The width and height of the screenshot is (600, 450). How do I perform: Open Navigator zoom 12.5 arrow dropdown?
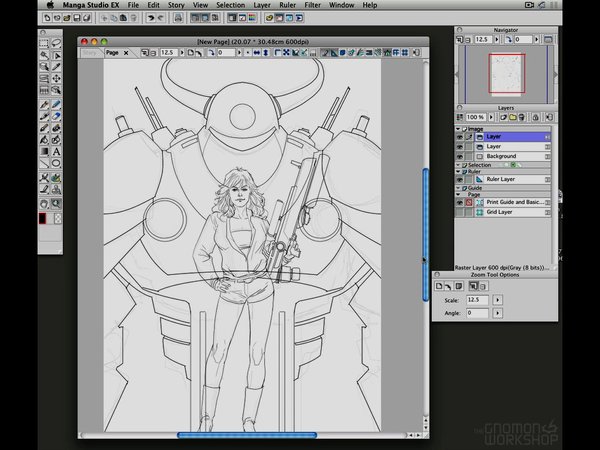point(497,39)
